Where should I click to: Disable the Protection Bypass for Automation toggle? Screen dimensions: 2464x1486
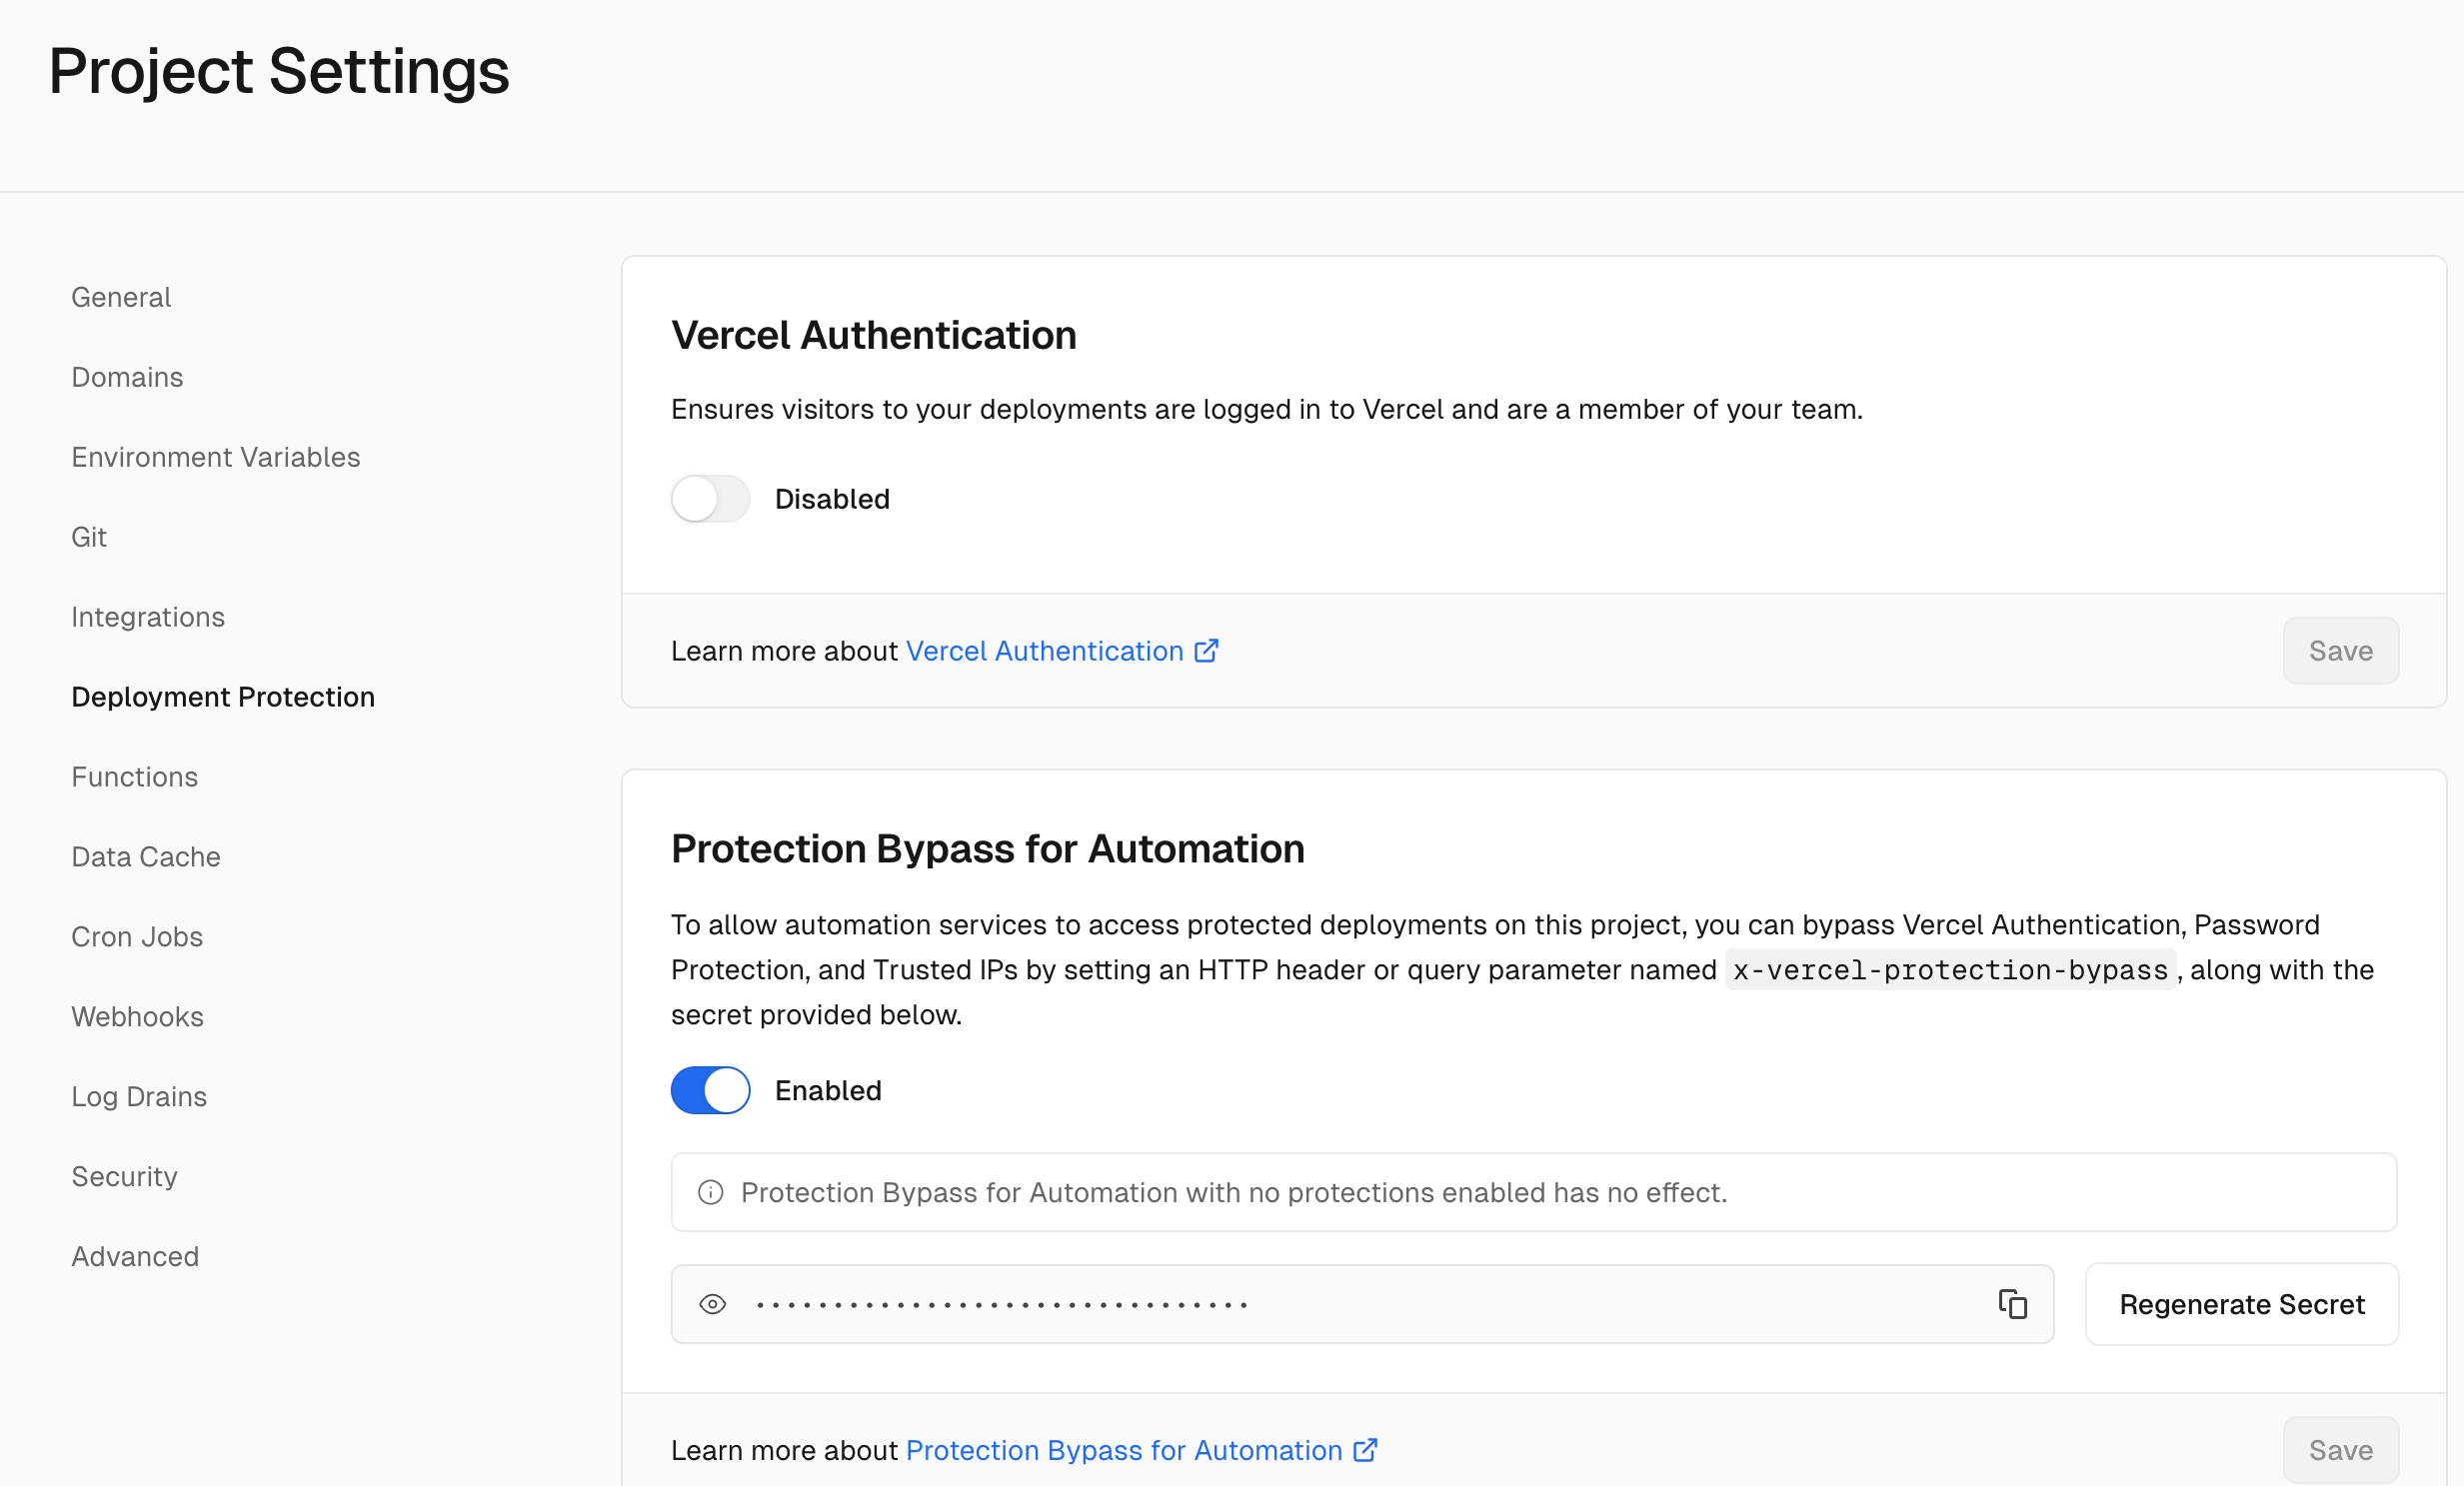pyautogui.click(x=710, y=1090)
